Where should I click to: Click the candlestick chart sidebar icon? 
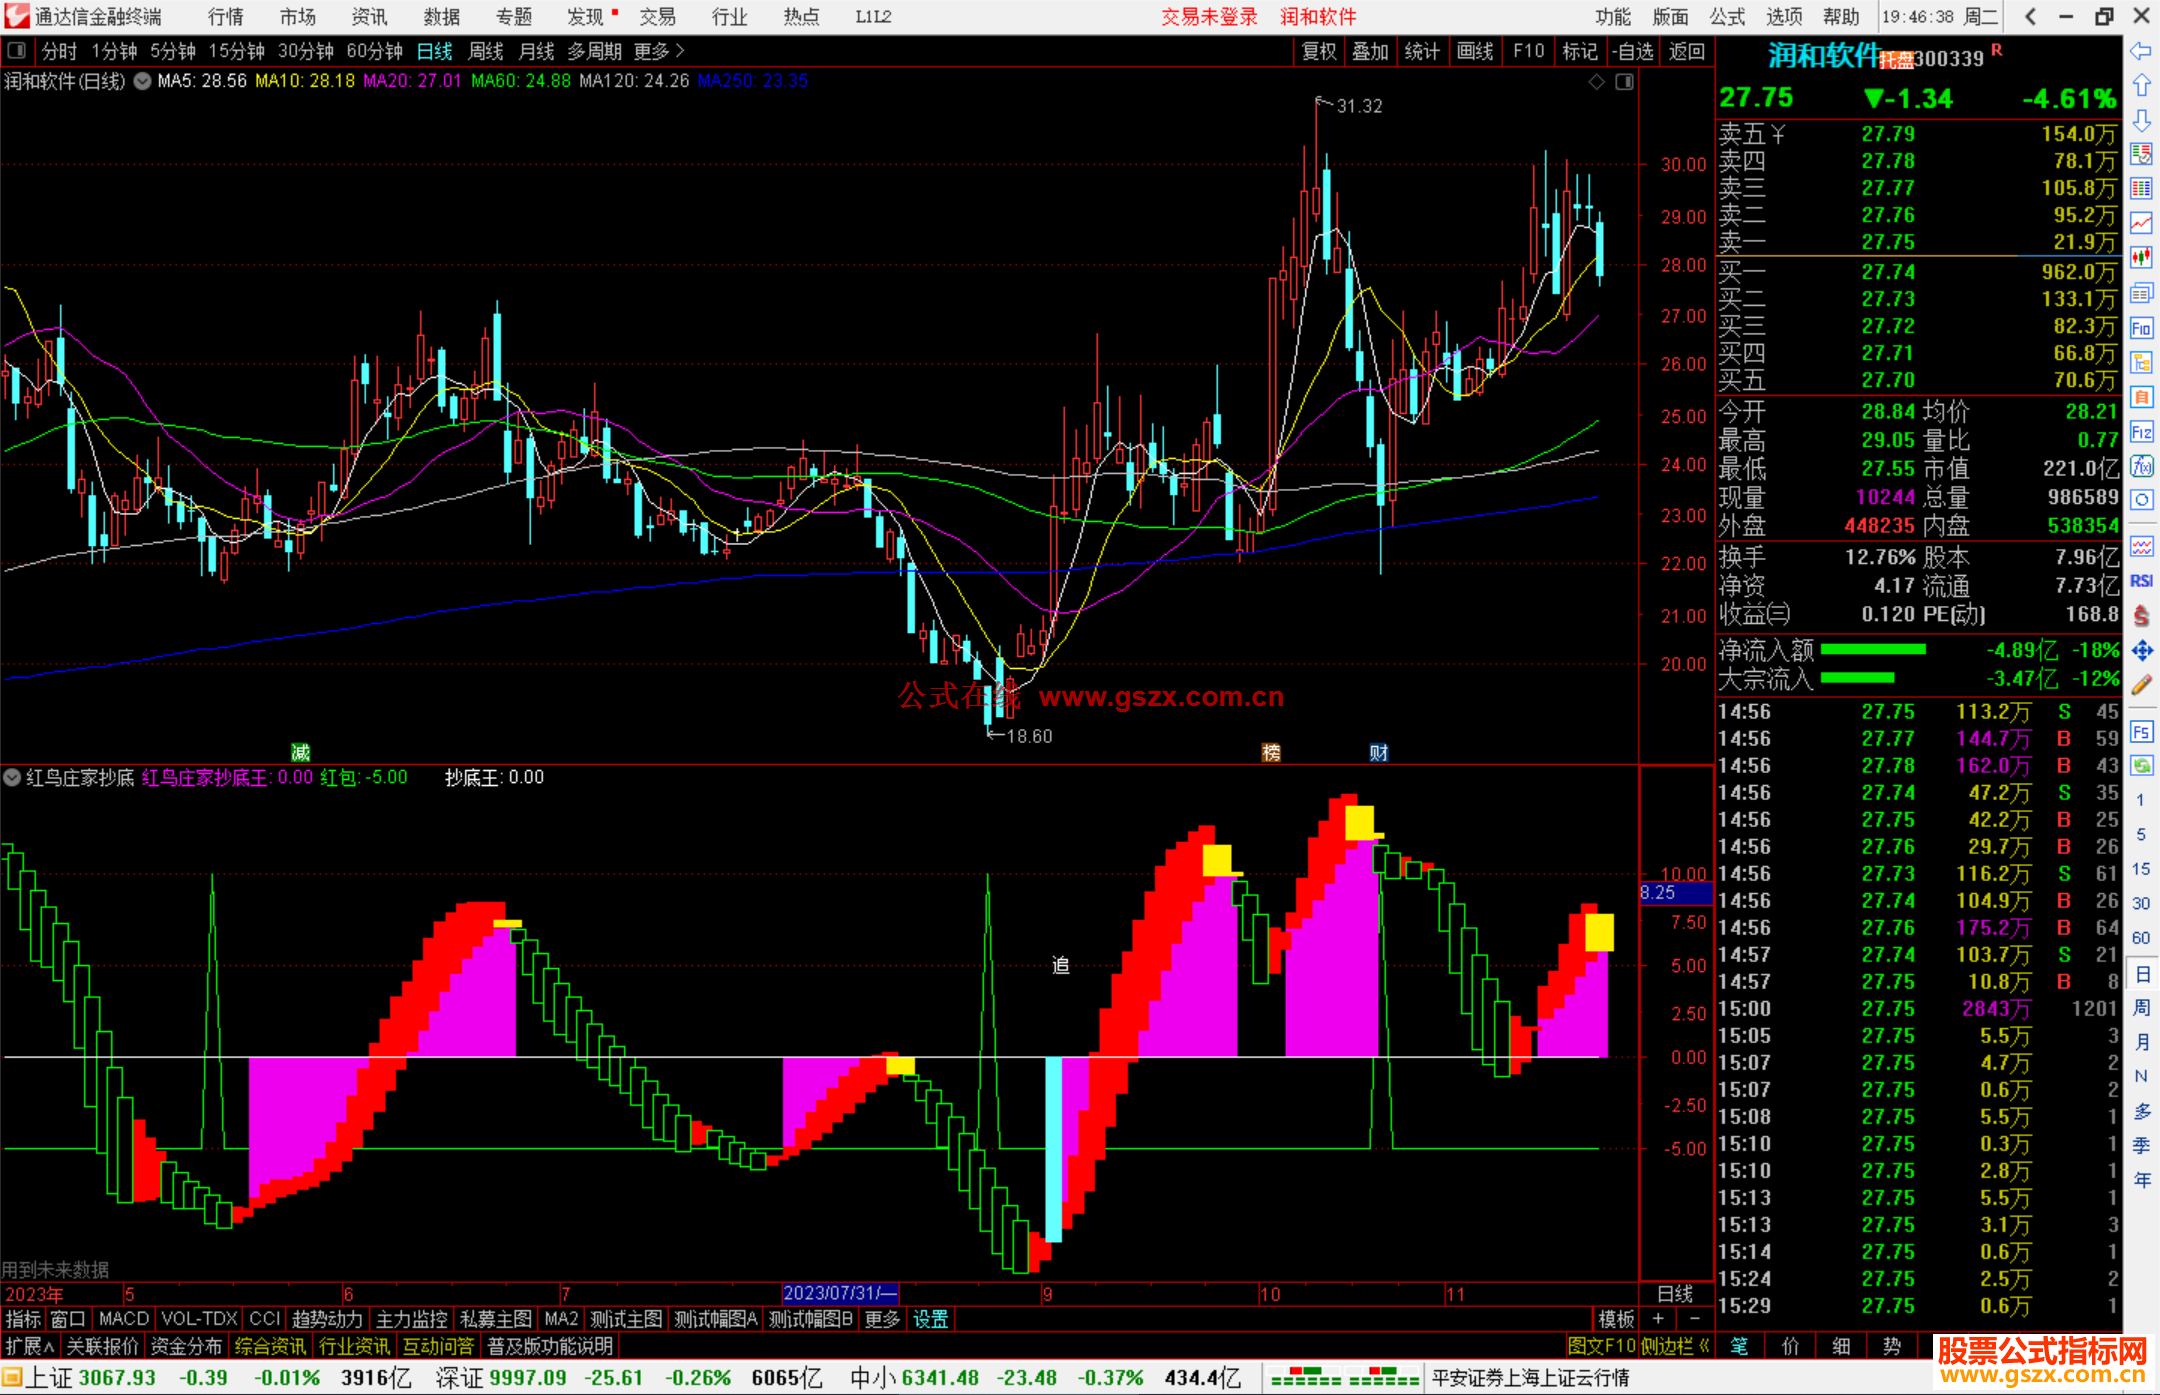[x=2141, y=258]
